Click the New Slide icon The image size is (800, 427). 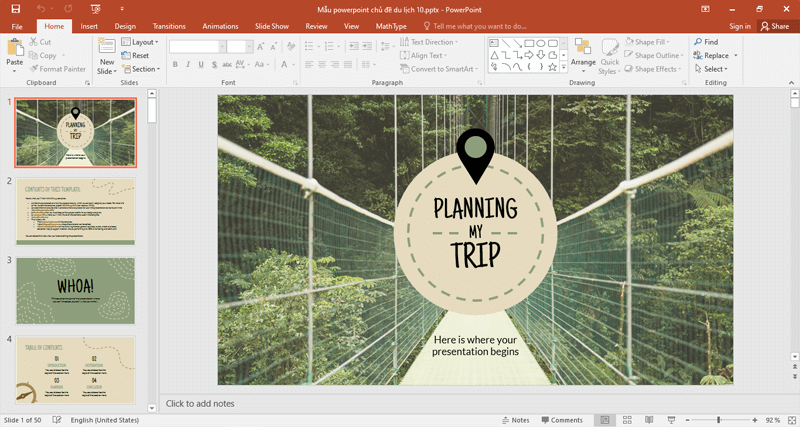107,46
